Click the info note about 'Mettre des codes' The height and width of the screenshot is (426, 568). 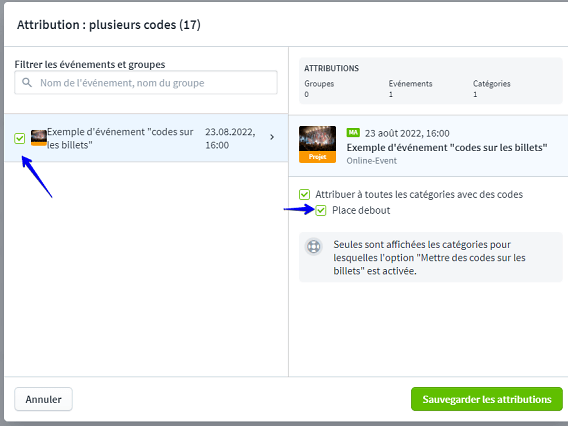click(x=430, y=258)
